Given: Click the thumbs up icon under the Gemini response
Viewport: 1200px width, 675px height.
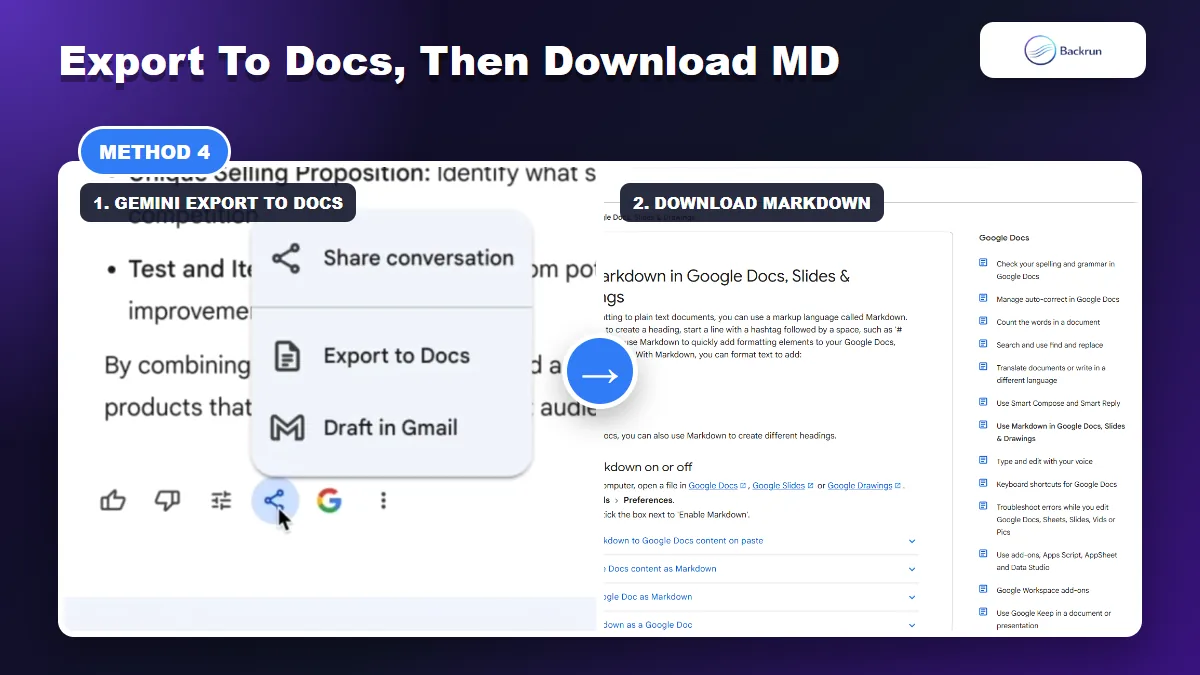Looking at the screenshot, I should point(113,501).
